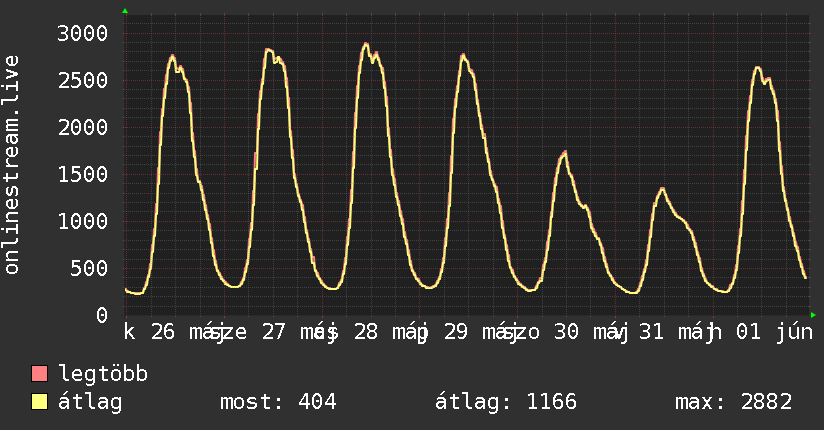Viewport: 824px width, 430px height.
Task: Select the most: 404 value
Action: (278, 402)
